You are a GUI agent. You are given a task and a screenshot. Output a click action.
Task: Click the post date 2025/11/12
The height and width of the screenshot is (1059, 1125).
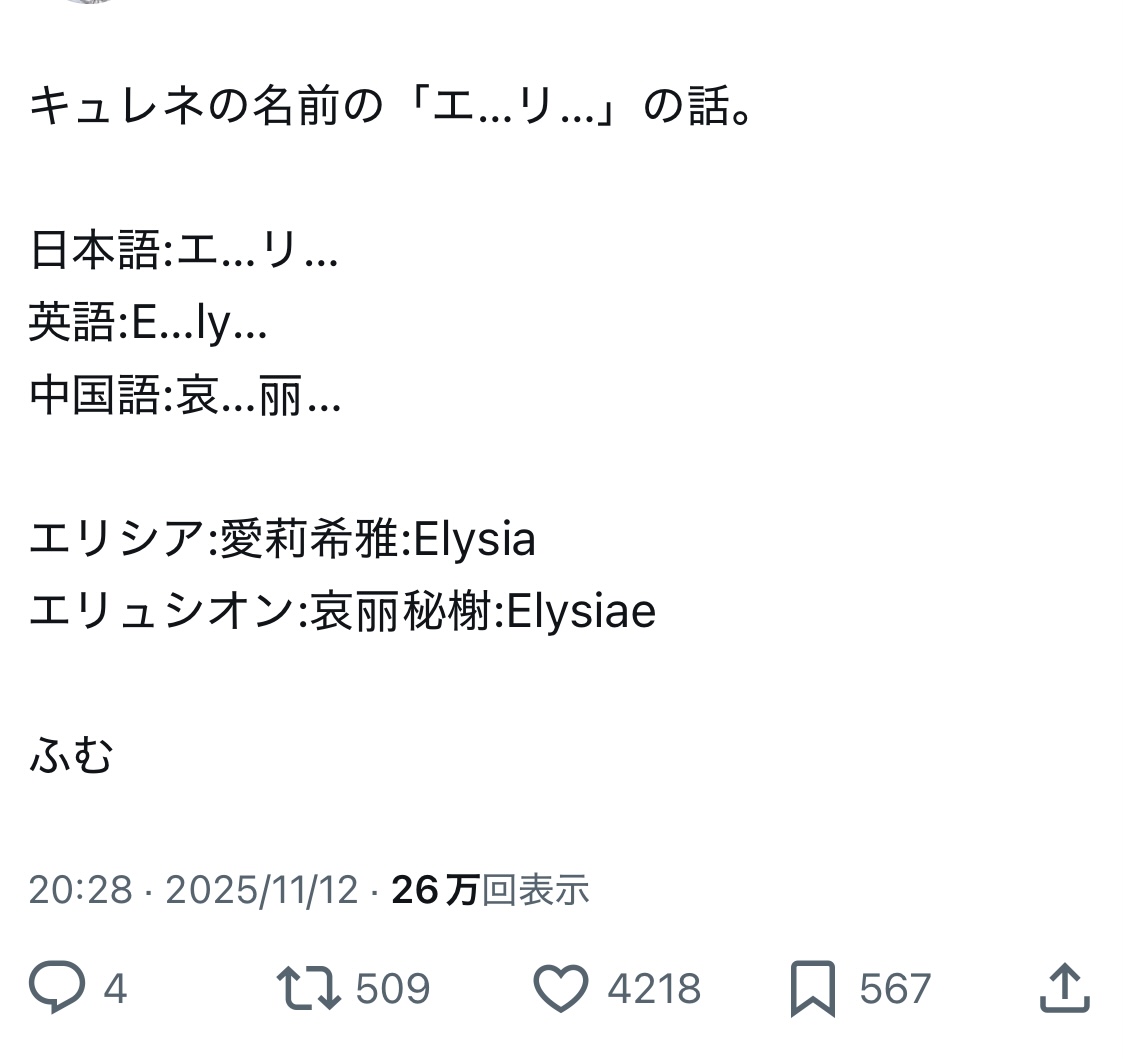[x=261, y=889]
